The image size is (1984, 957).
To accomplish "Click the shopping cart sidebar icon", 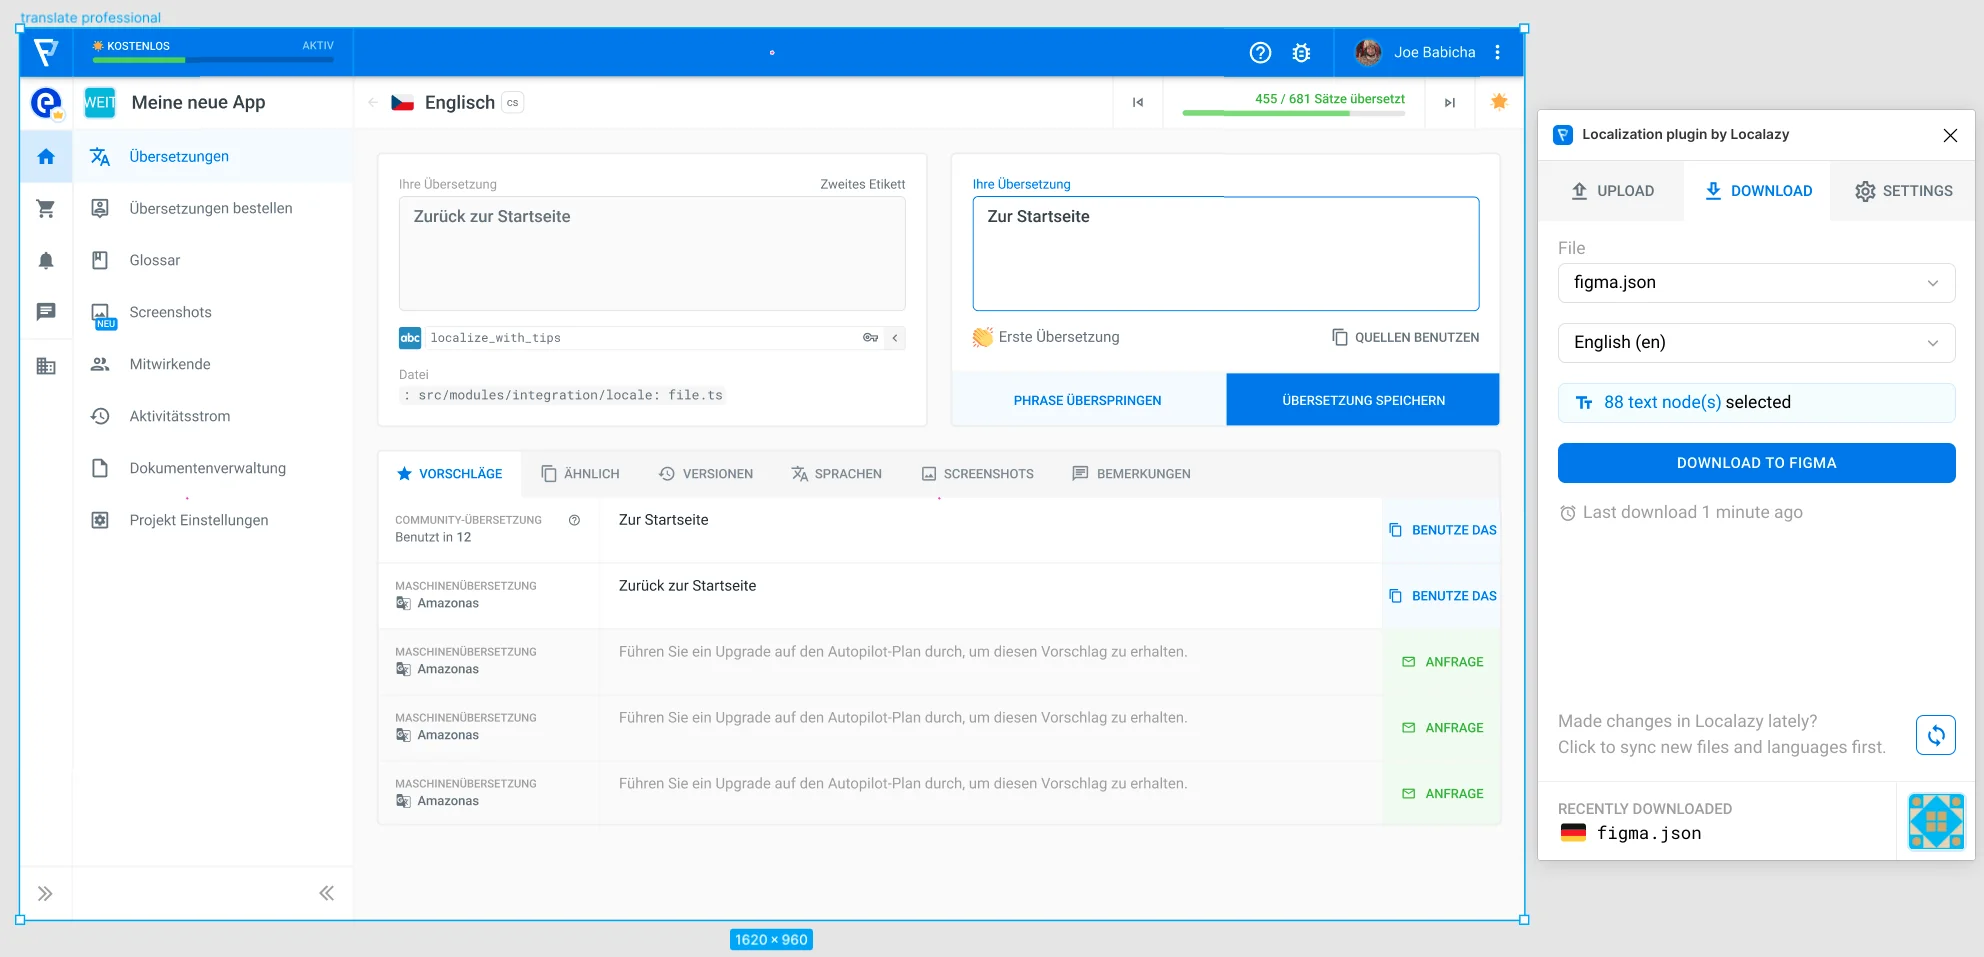I will 46,209.
